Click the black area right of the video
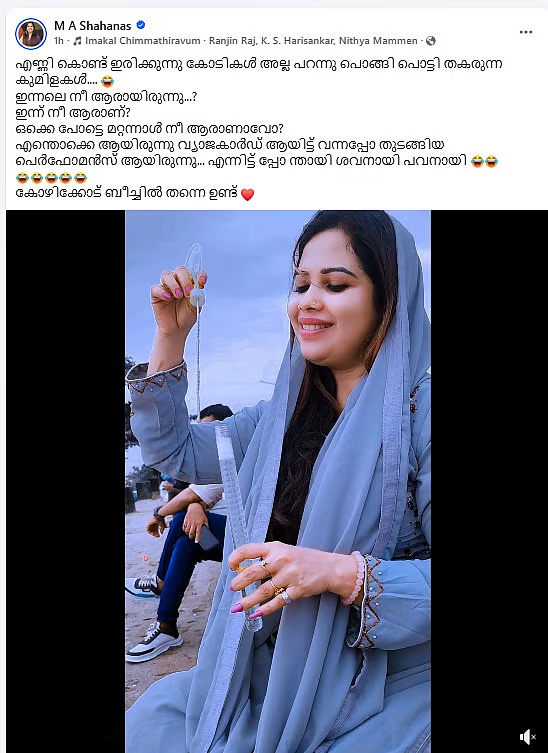The width and height of the screenshot is (548, 753). point(489,481)
